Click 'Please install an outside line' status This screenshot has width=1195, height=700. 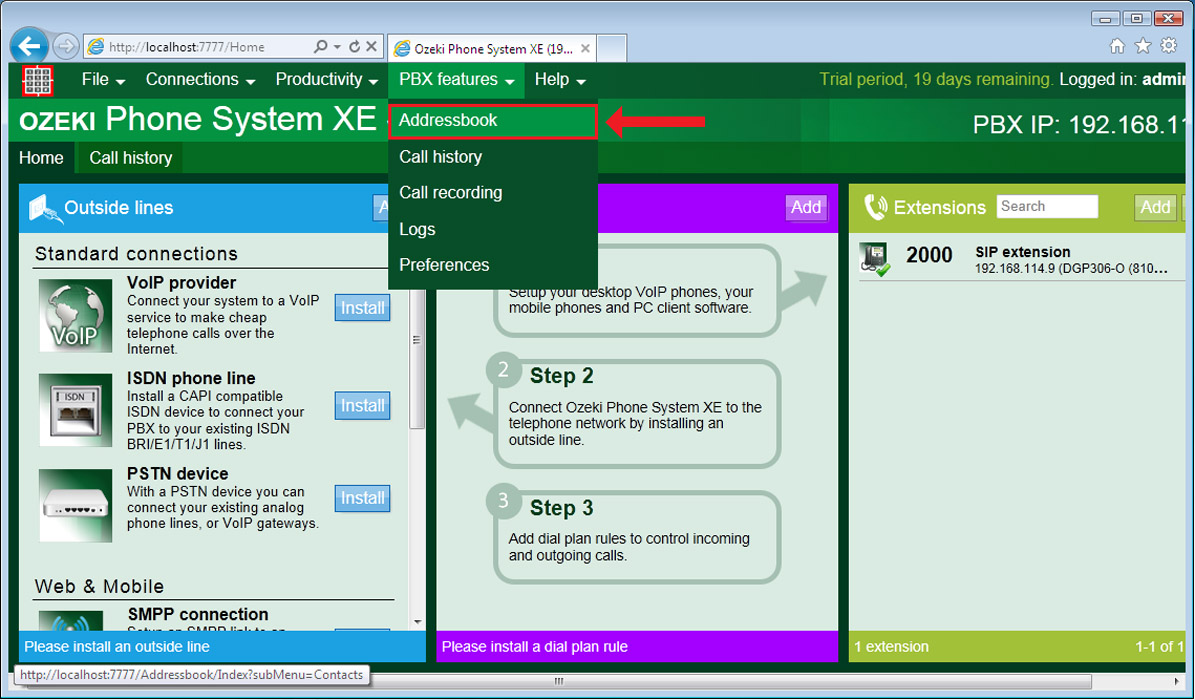117,647
